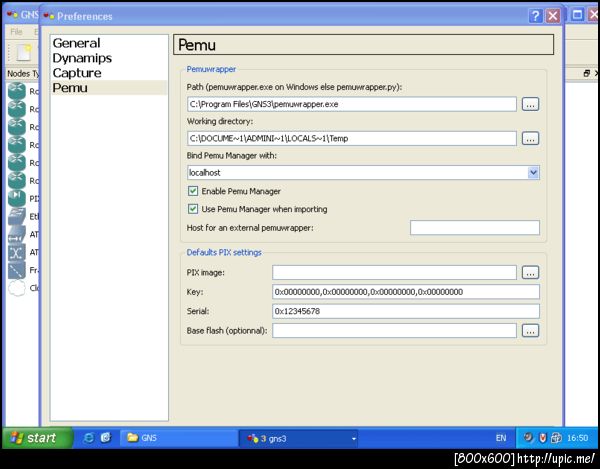This screenshot has height=469, width=600.
Task: Click the first system tray icon left of the shield
Action: [x=528, y=437]
